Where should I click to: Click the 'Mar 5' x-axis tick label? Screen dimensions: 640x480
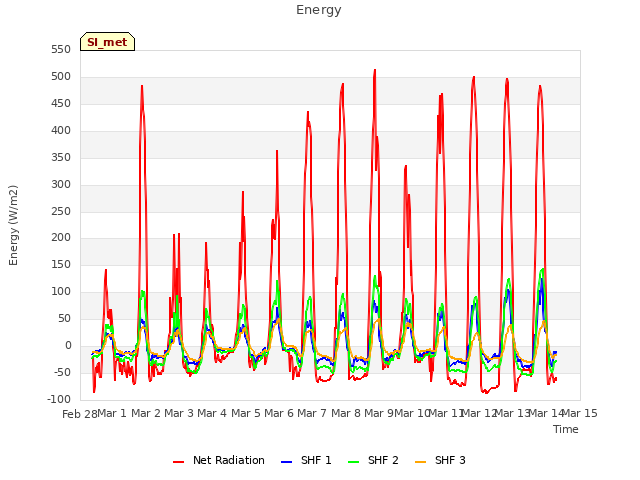pyautogui.click(x=246, y=413)
